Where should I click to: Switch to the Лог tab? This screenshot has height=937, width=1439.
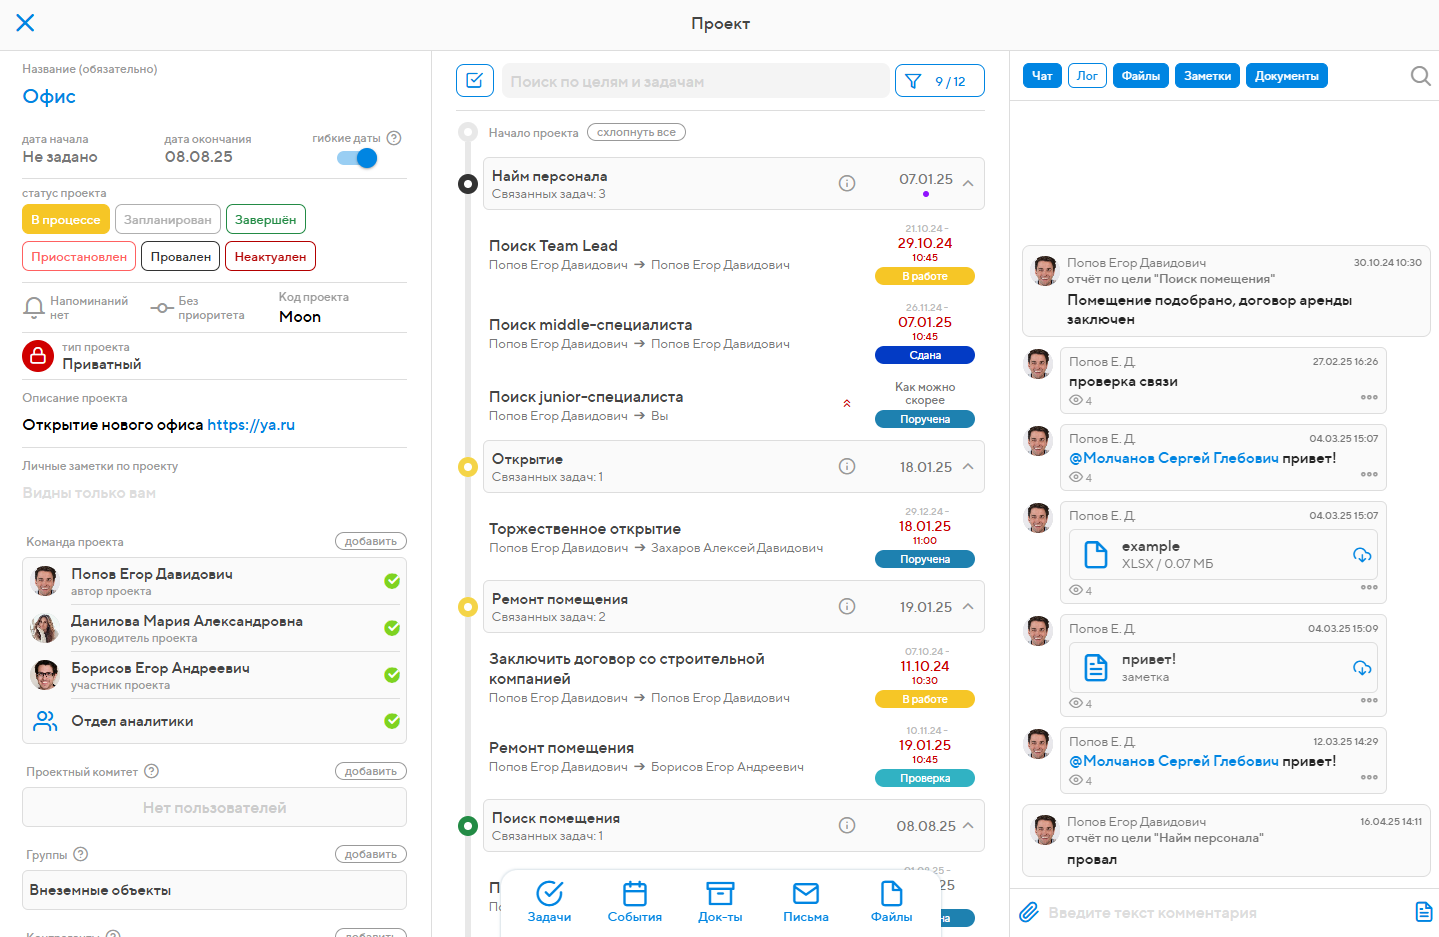point(1087,75)
